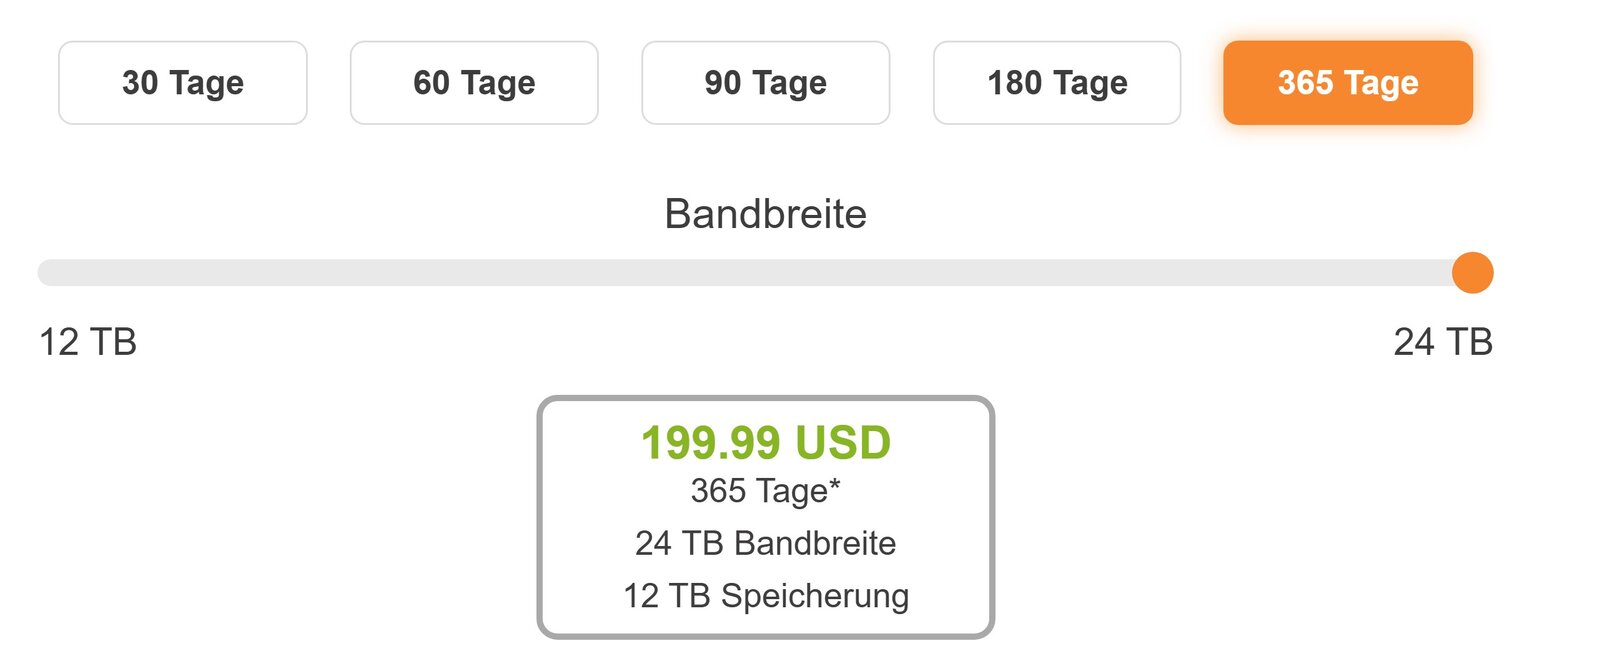The height and width of the screenshot is (671, 1600).
Task: Switch to the 180 Tage plan
Action: [x=1057, y=83]
